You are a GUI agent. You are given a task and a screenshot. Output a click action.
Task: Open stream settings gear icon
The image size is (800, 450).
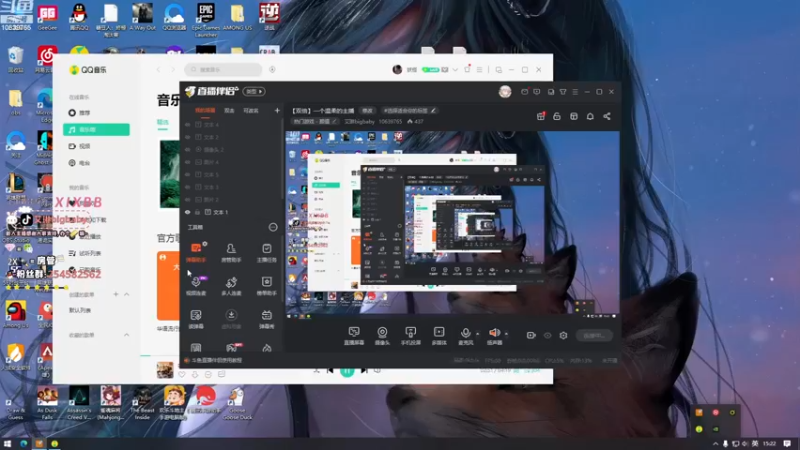(x=563, y=335)
